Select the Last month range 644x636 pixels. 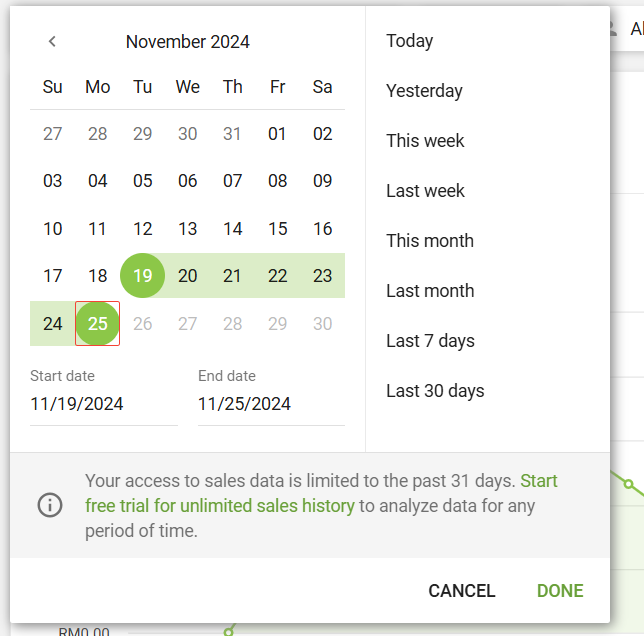point(430,291)
